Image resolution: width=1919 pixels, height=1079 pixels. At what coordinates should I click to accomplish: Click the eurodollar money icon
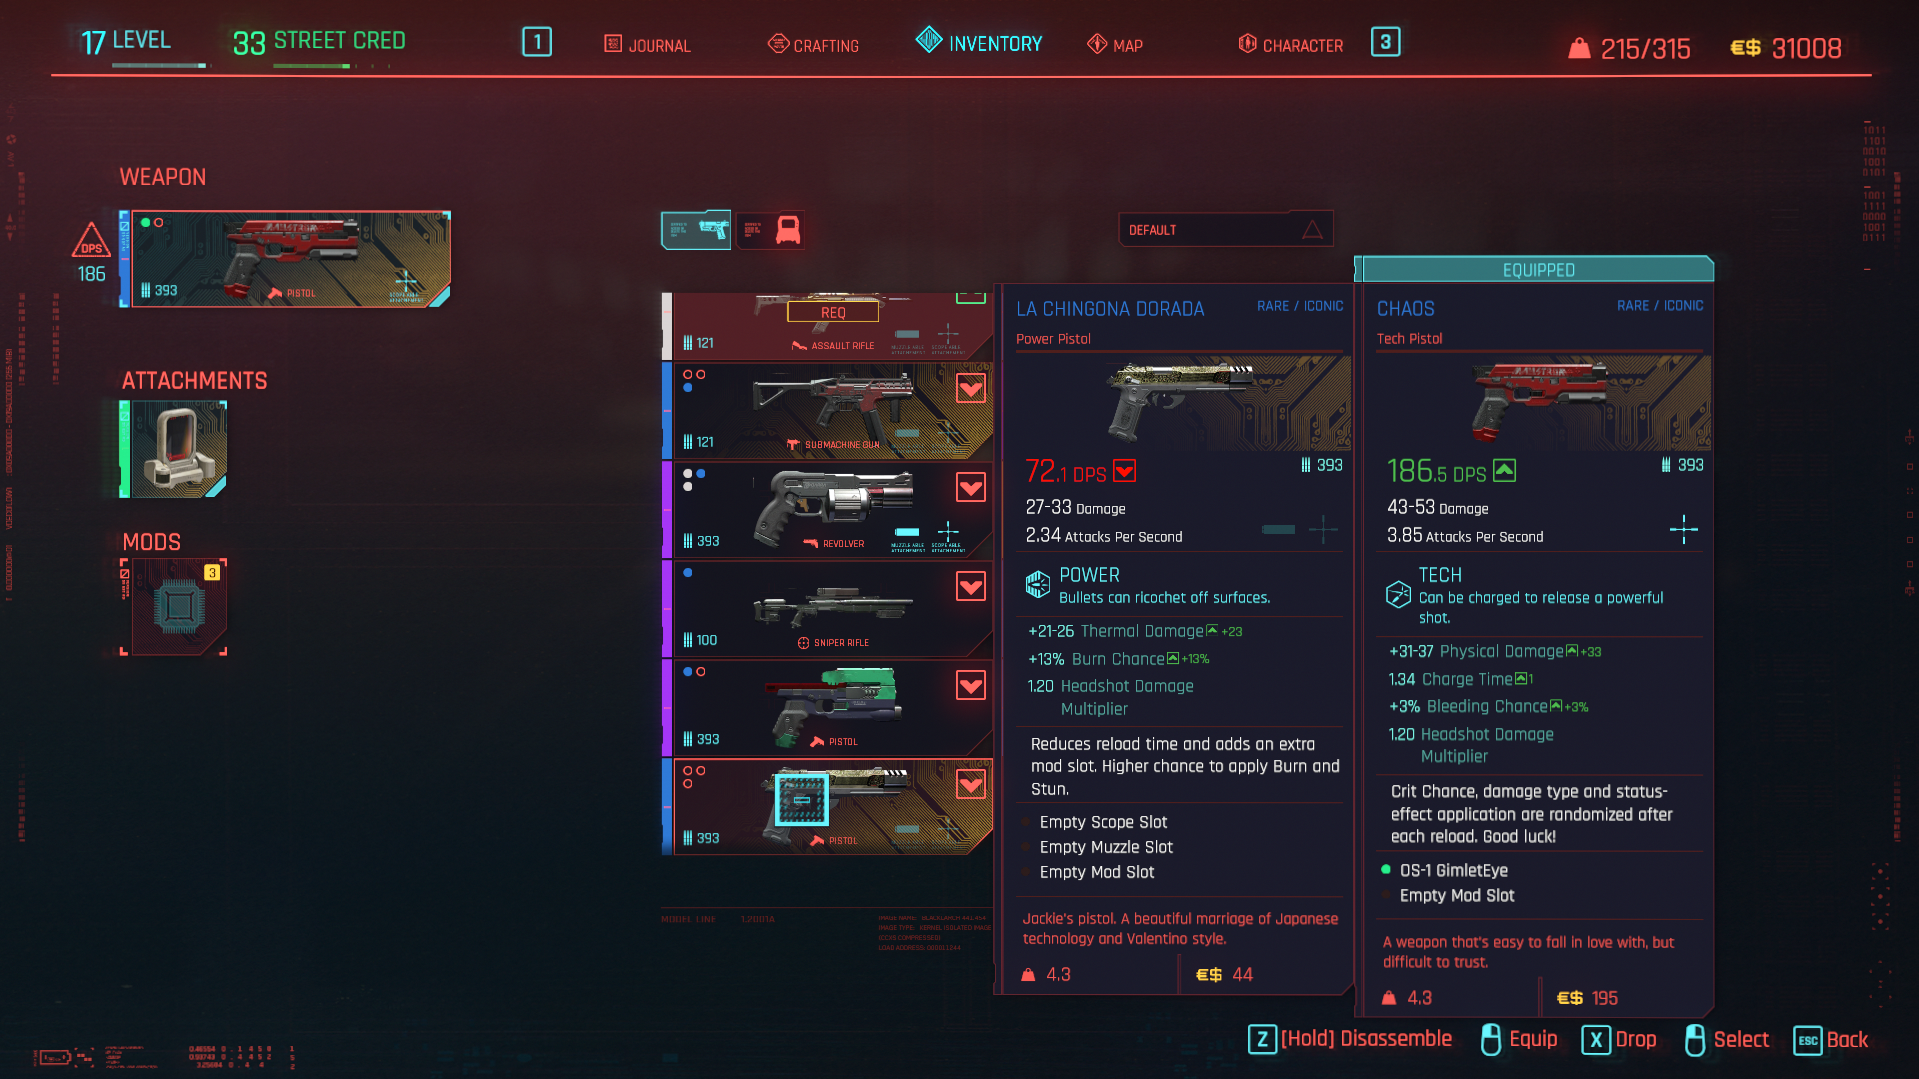coord(1745,48)
